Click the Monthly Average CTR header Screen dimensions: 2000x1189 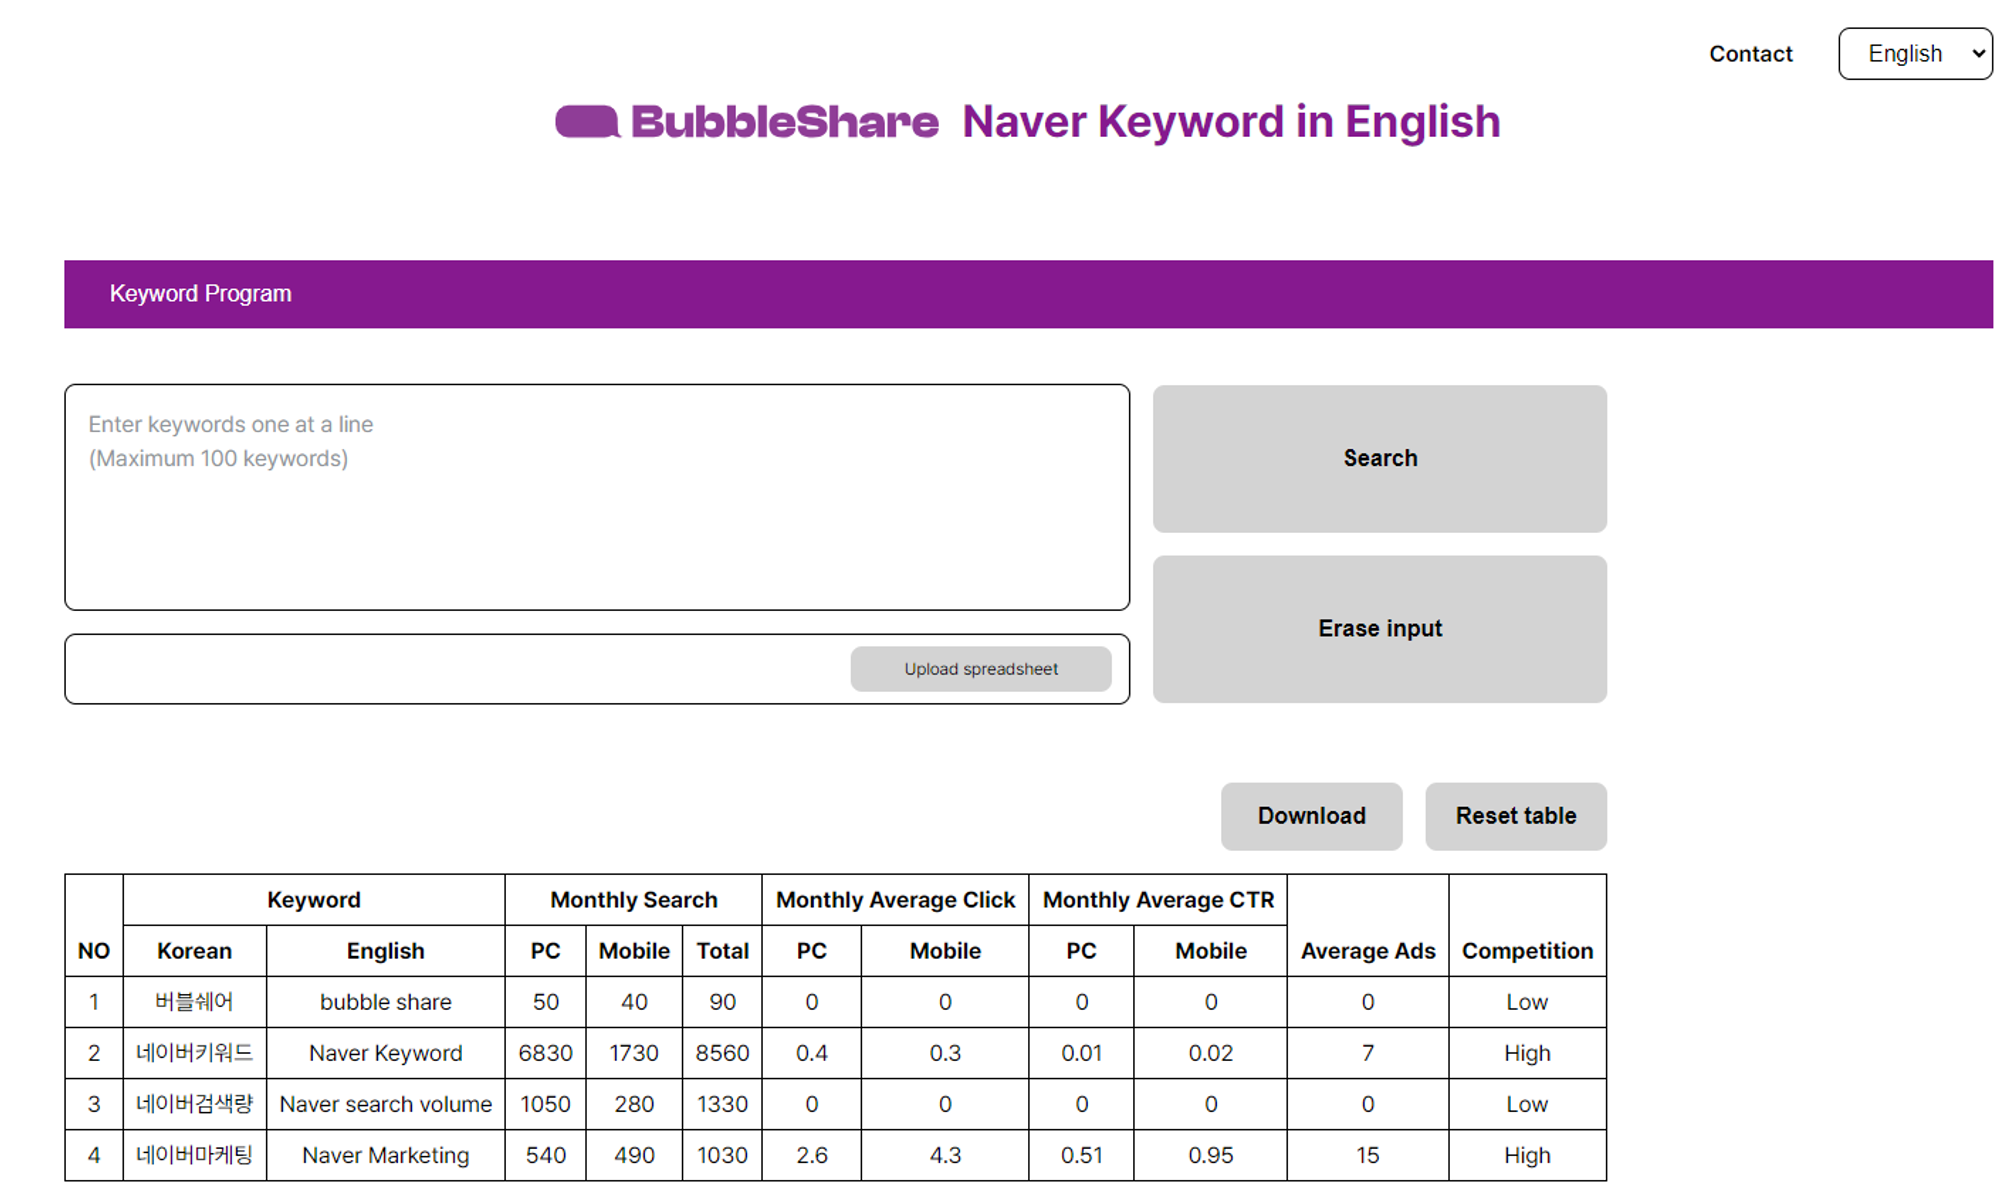pos(1158,900)
